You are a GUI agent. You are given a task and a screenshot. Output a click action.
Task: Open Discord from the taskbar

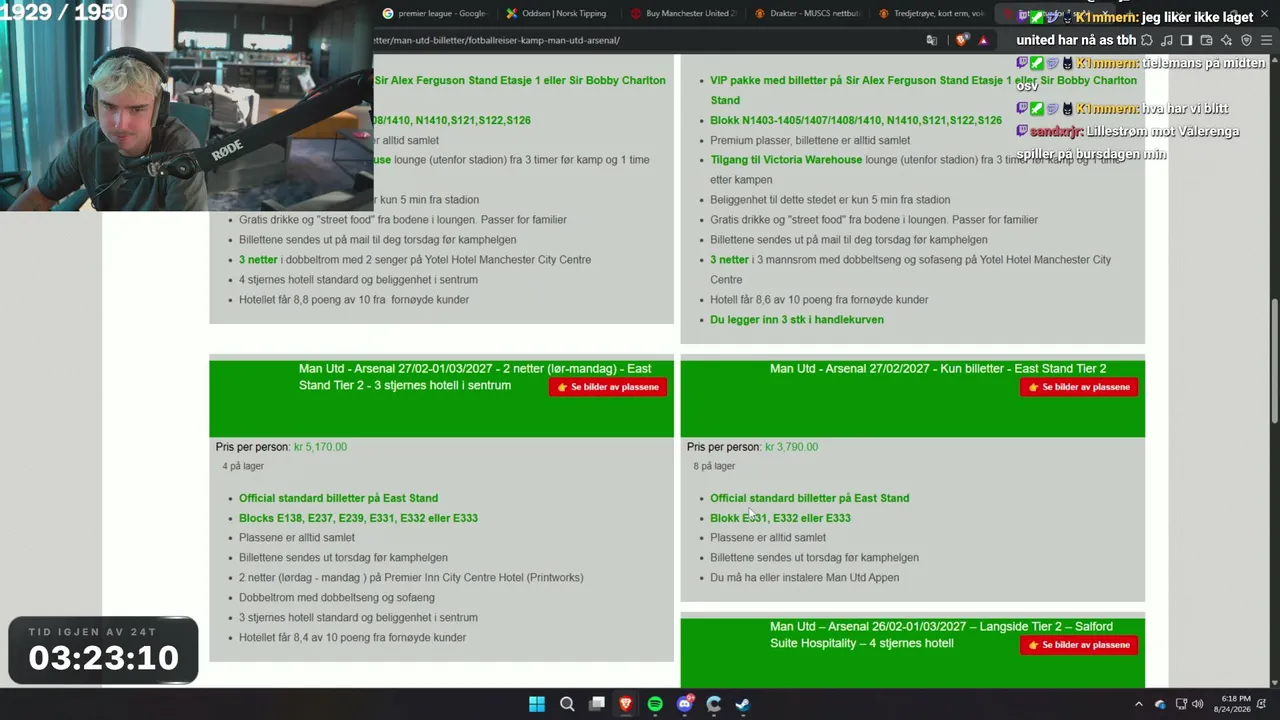pyautogui.click(x=685, y=704)
